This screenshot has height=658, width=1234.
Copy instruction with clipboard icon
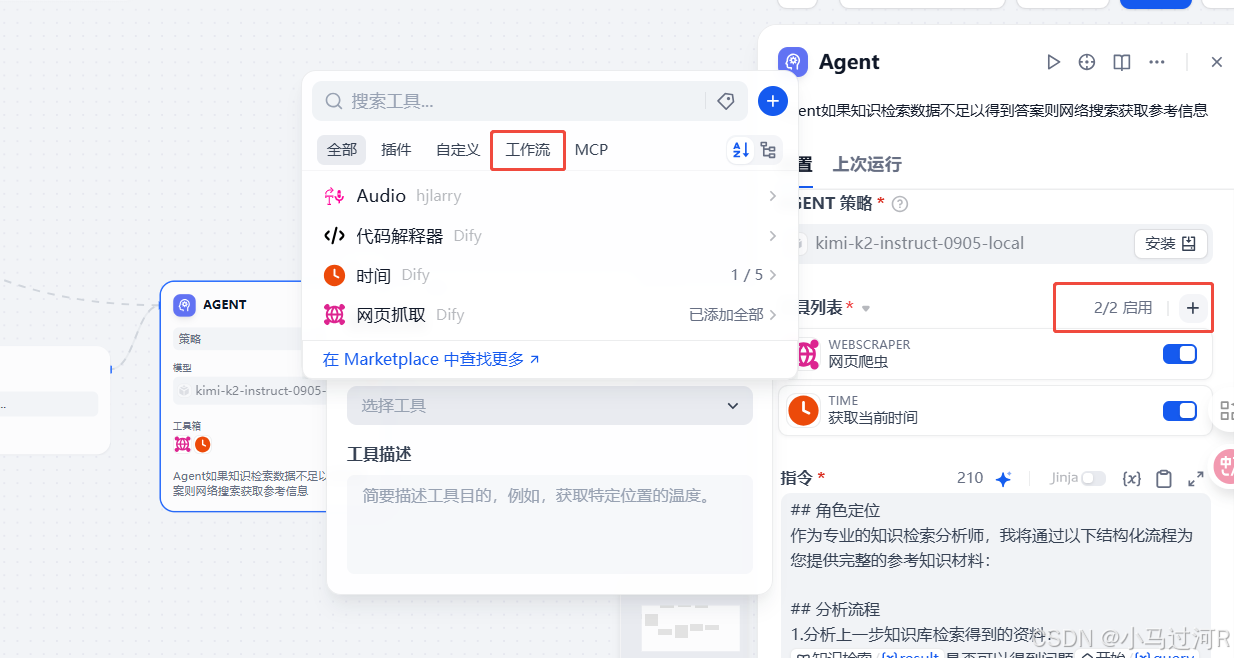point(1164,479)
